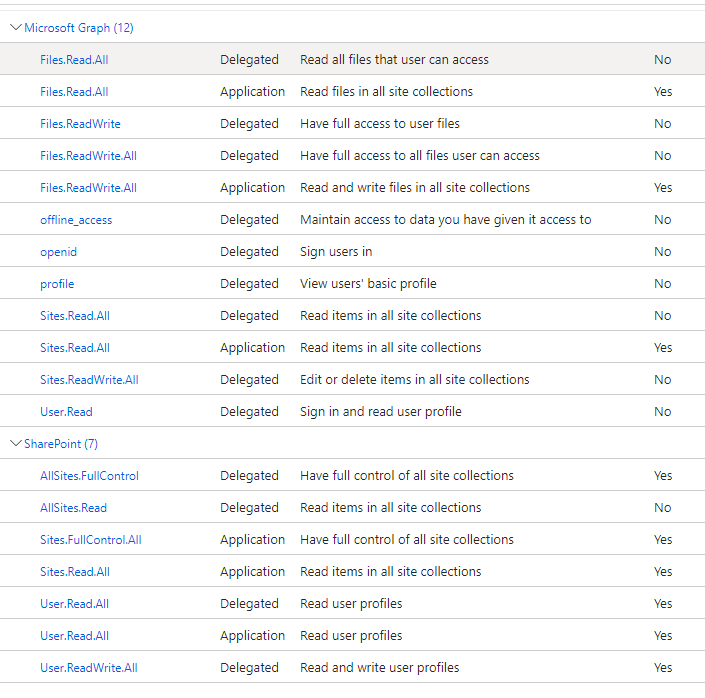Select 'Read all files that user can access'
The width and height of the screenshot is (705, 698).
(394, 60)
